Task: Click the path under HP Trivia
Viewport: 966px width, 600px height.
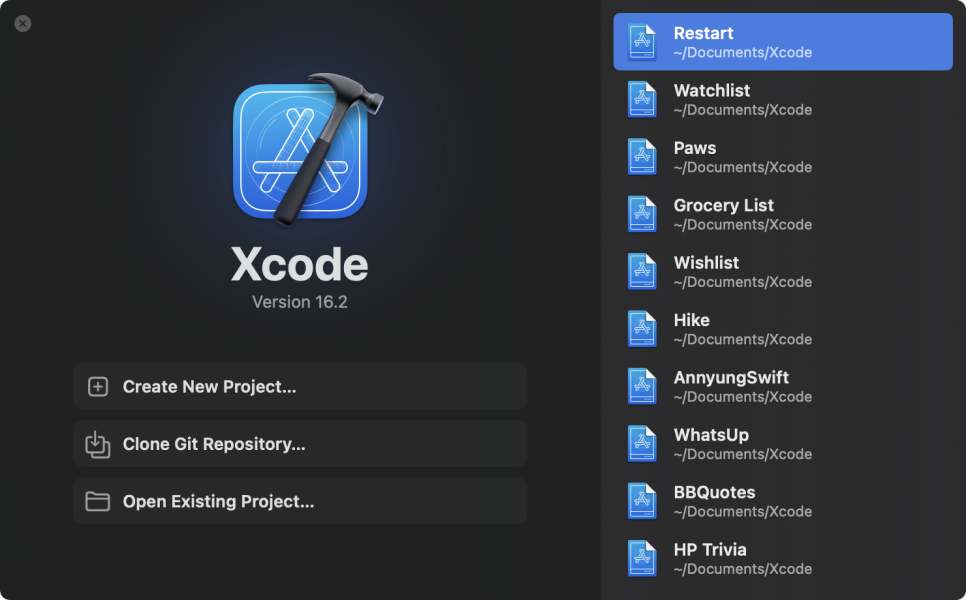Action: (x=742, y=569)
